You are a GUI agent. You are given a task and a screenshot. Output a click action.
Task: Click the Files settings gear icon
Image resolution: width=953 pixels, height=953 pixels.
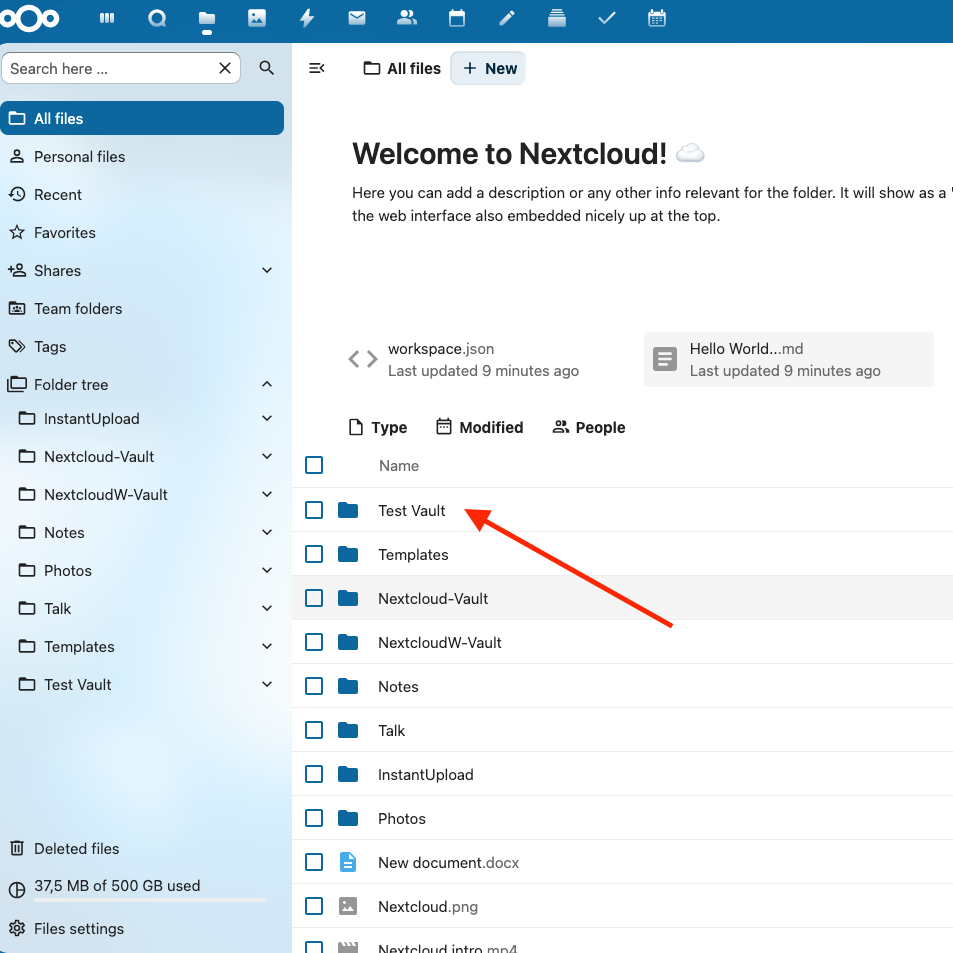pyautogui.click(x=17, y=928)
